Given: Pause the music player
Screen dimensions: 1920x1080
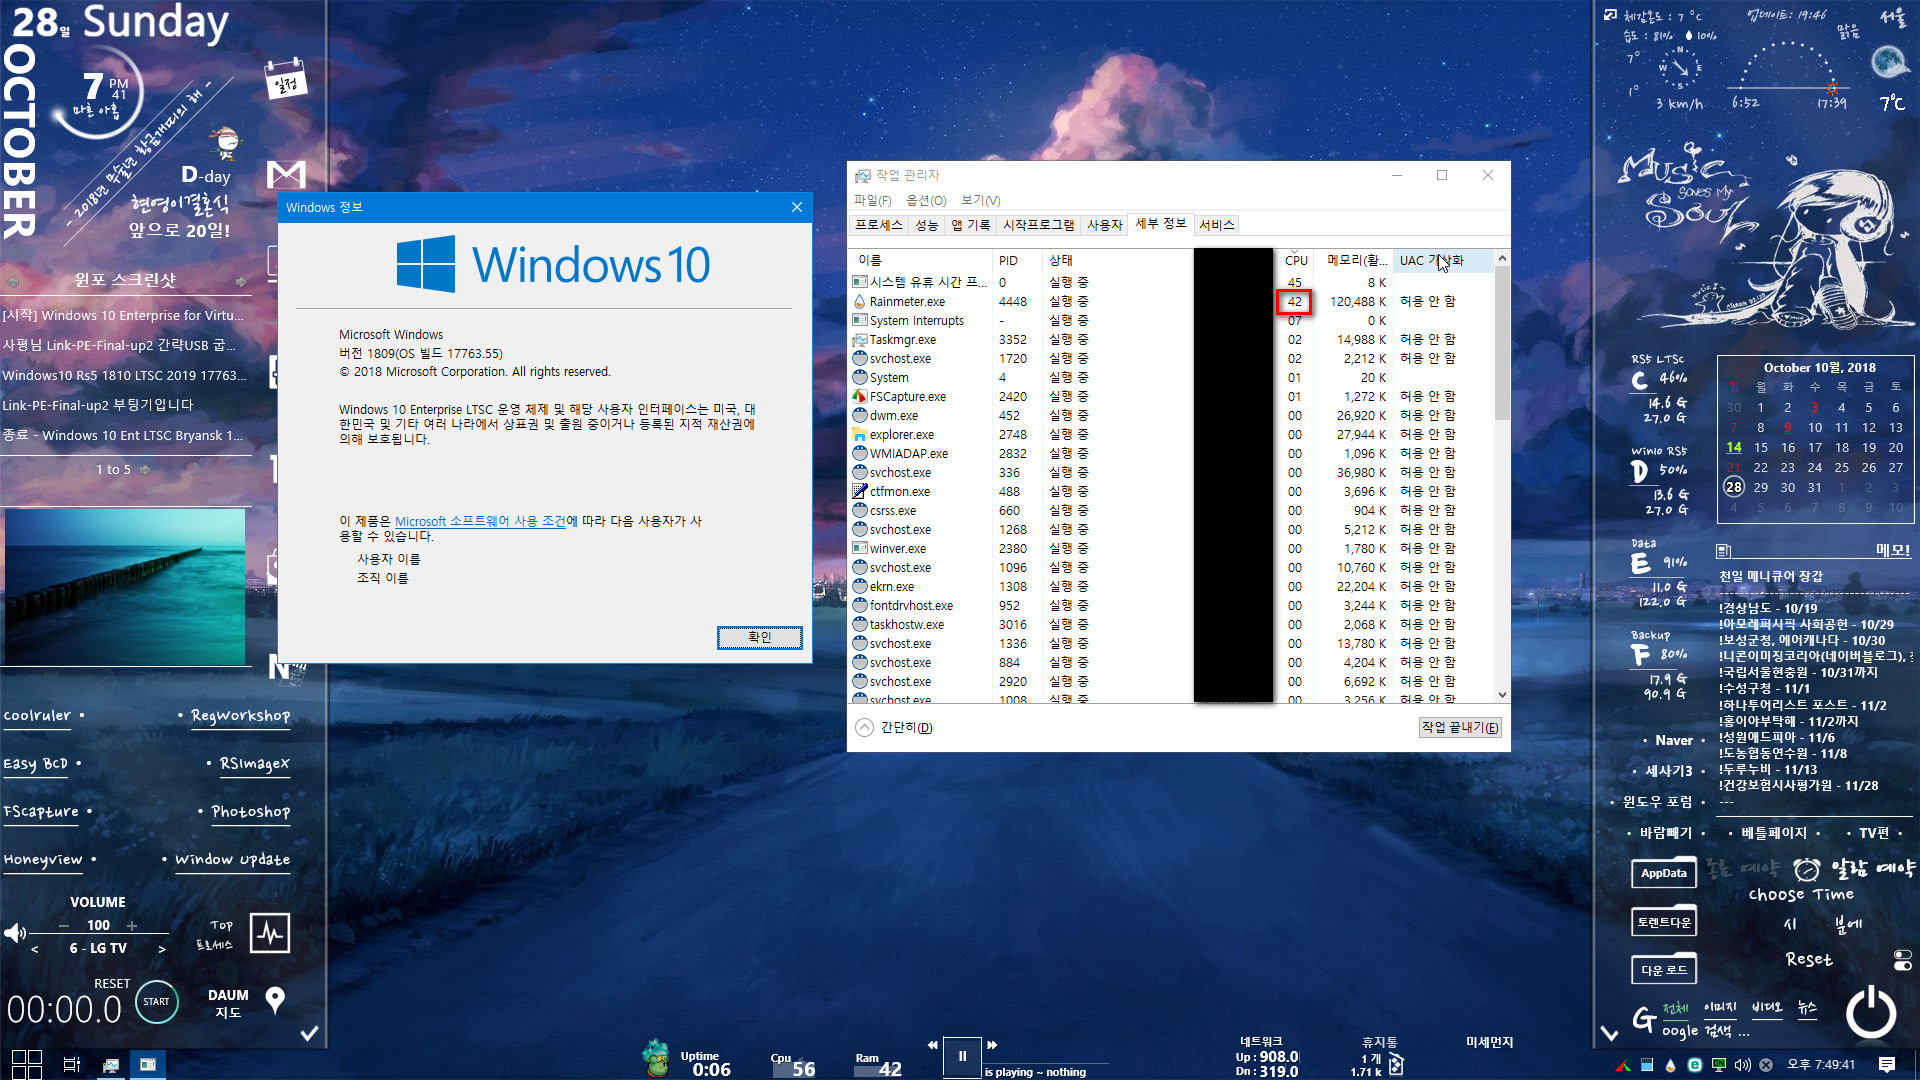Looking at the screenshot, I should 962,1056.
